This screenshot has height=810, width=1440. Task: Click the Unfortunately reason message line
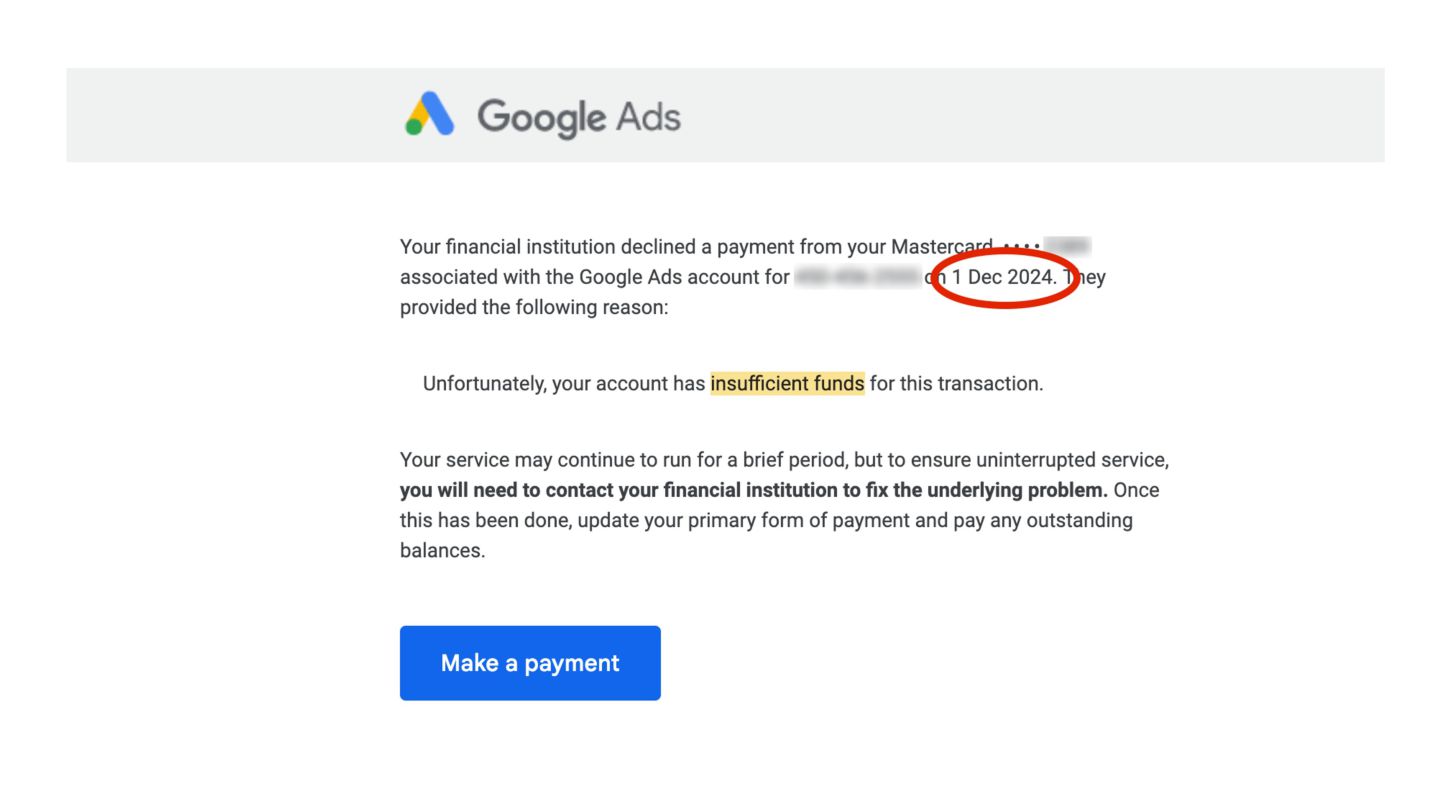[x=733, y=383]
